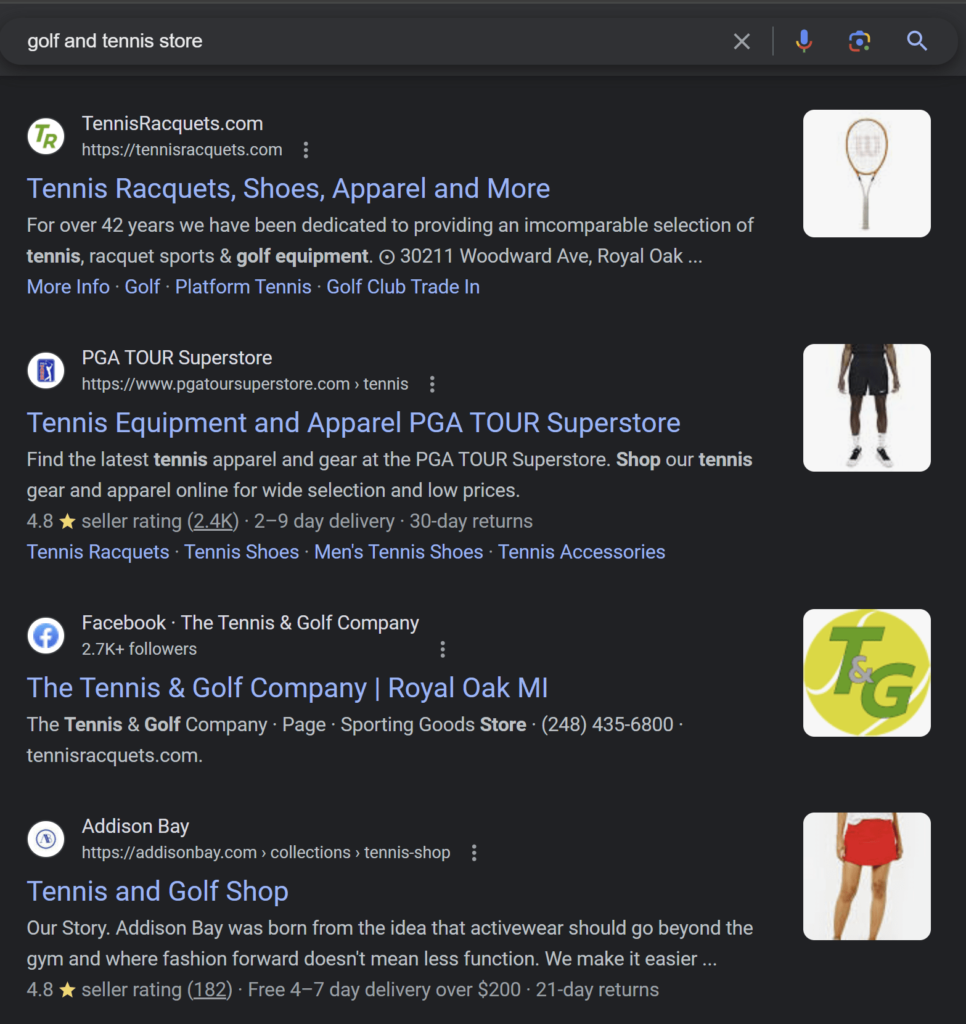966x1024 pixels.
Task: Open the Golf Club Trade In sitelink
Action: tap(403, 287)
